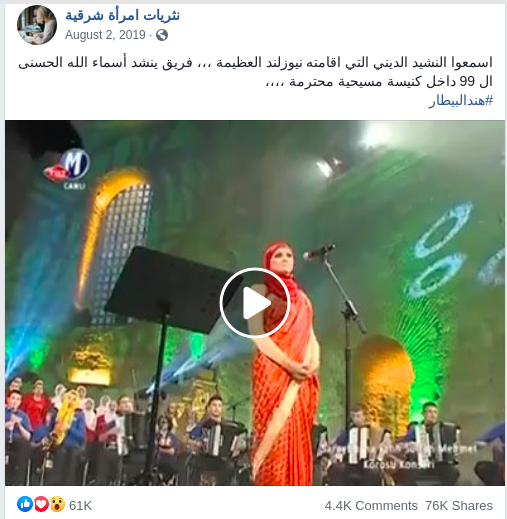This screenshot has width=507, height=519.
Task: Click the CANLI live label under logo
Action: point(74,186)
